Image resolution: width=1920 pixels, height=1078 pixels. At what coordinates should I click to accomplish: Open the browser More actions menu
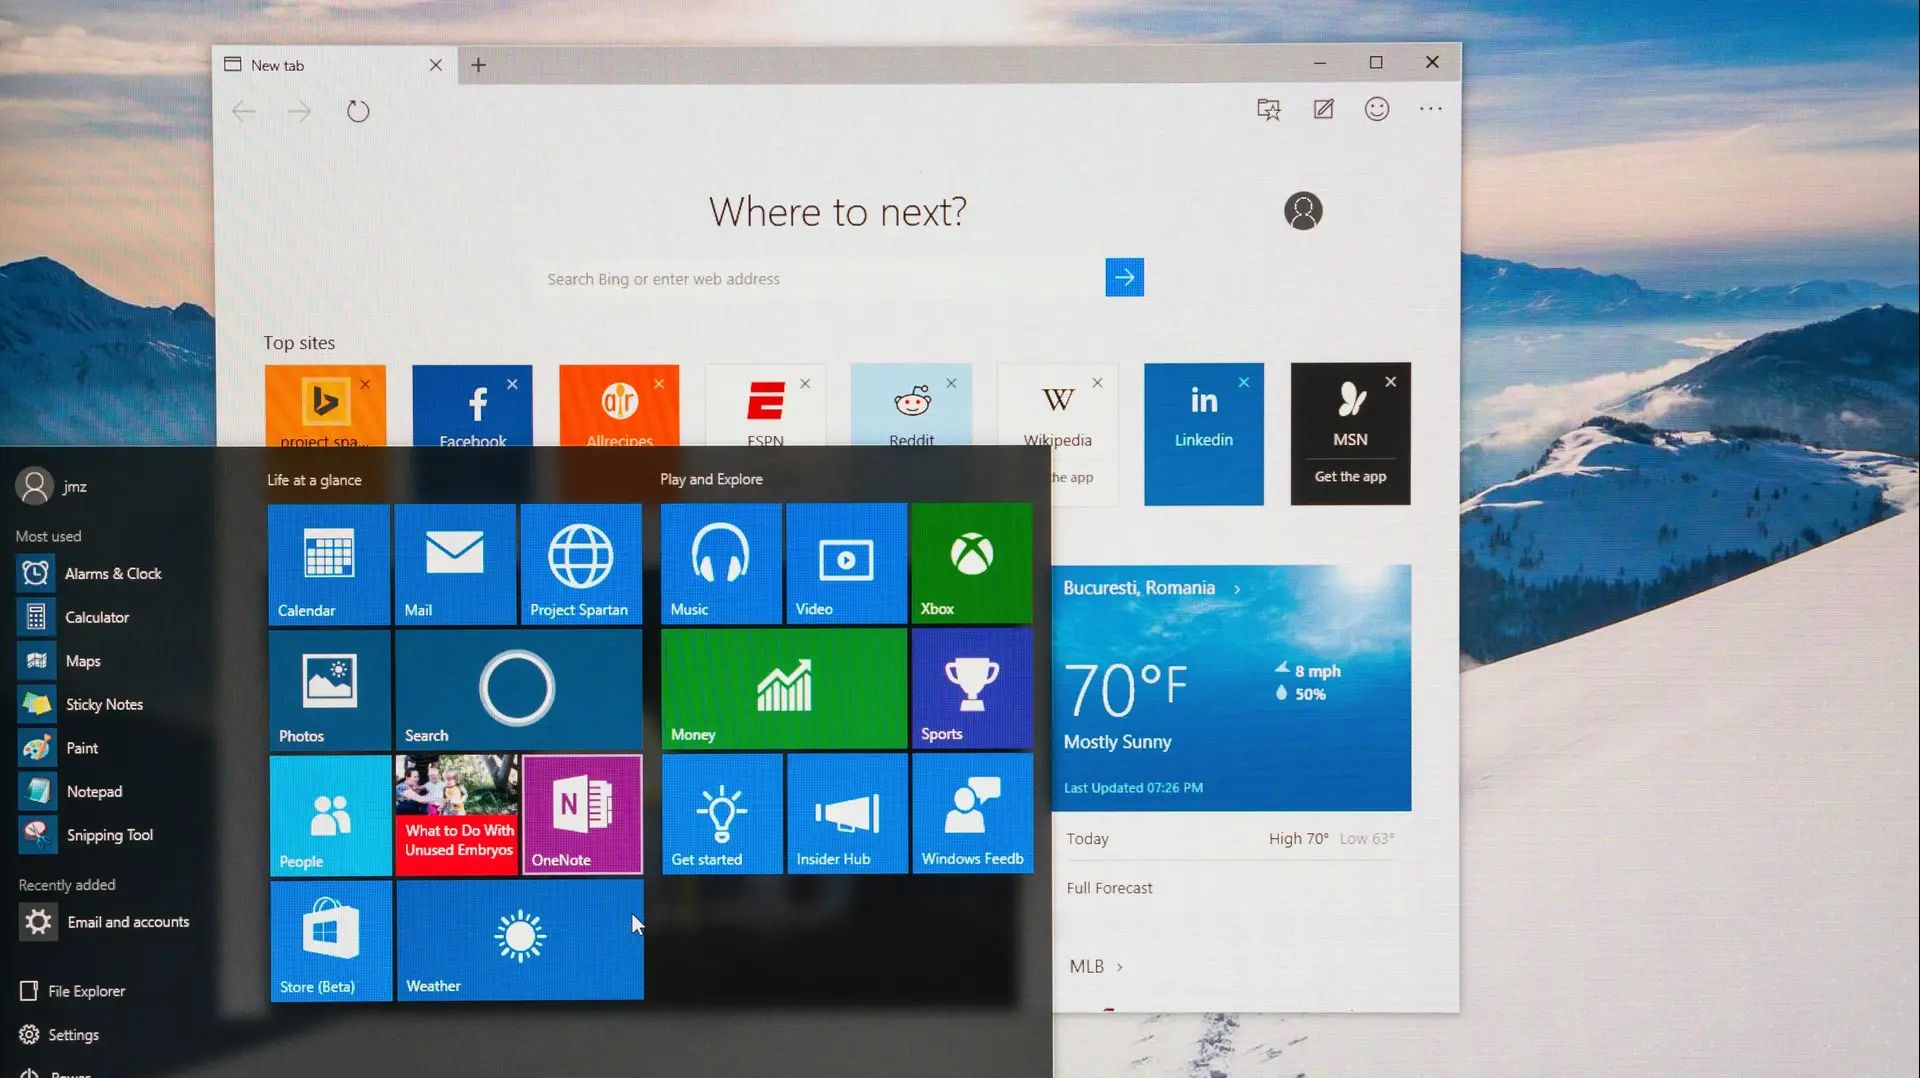coord(1431,109)
